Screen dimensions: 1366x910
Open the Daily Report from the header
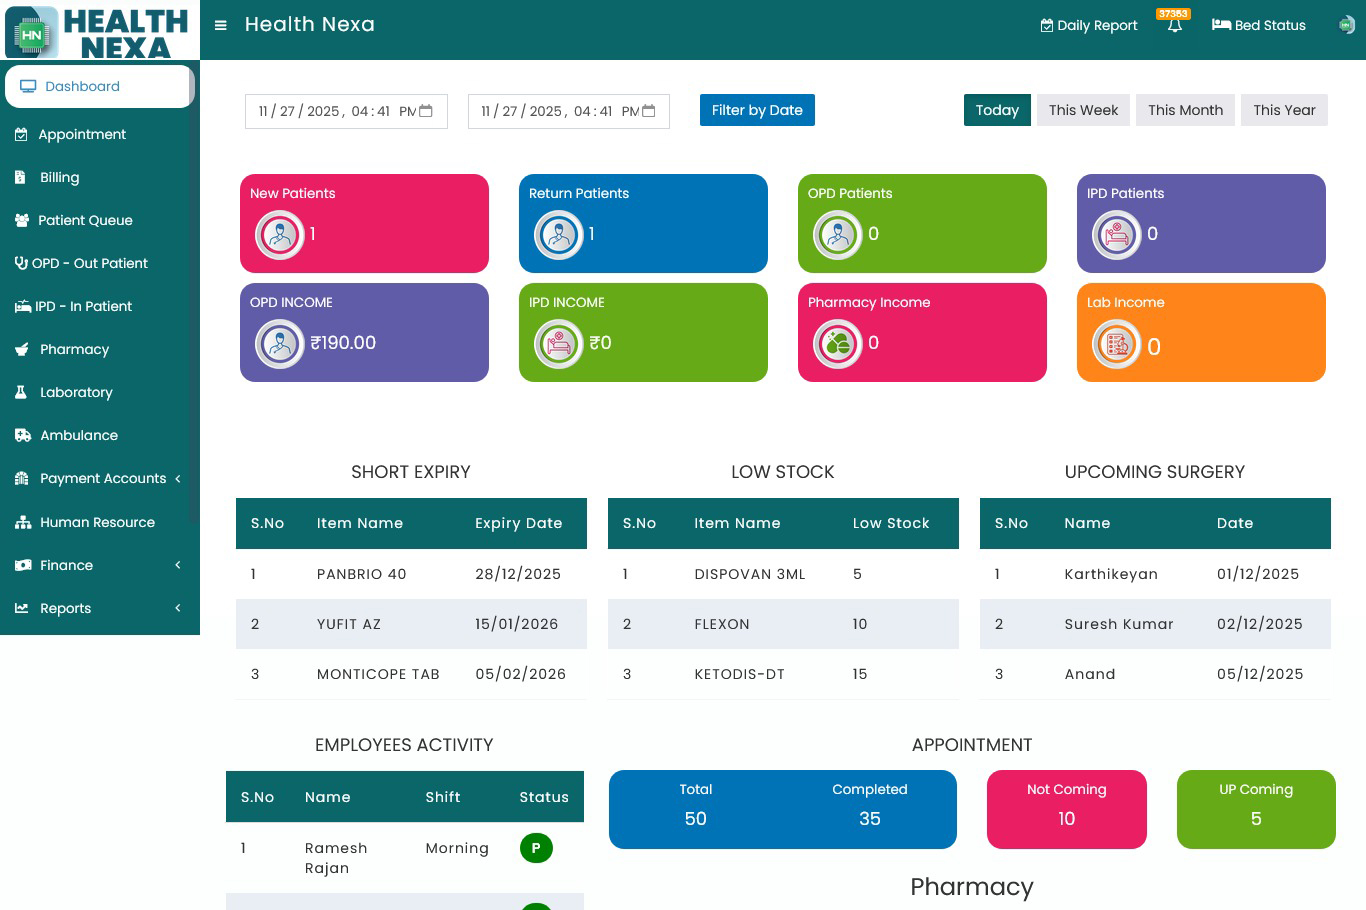point(1089,25)
